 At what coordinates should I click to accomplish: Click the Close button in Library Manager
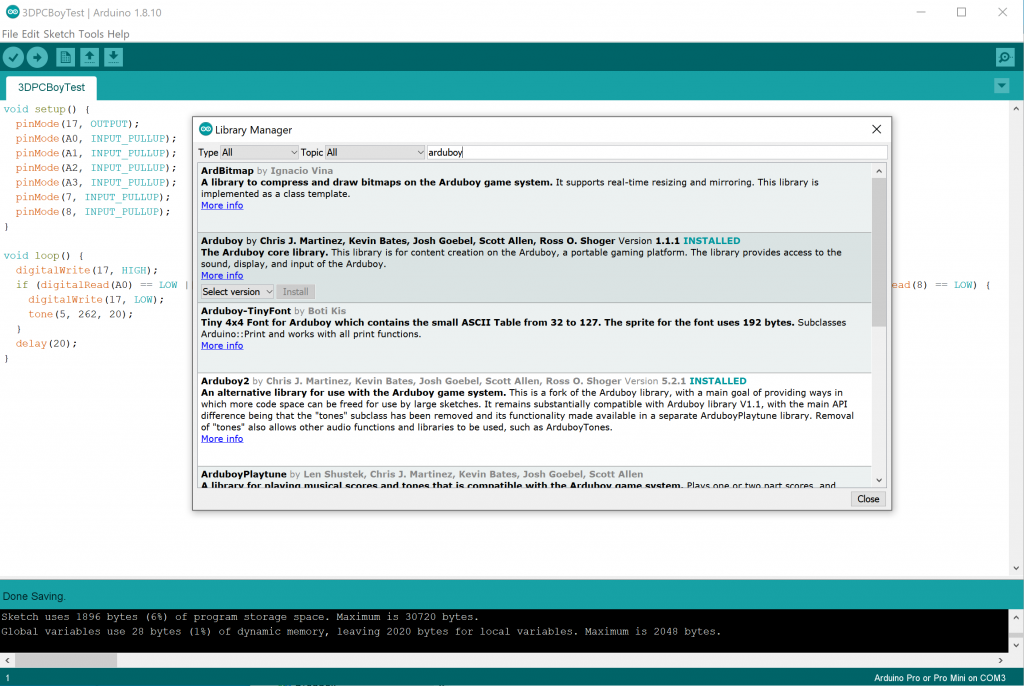[x=868, y=498]
